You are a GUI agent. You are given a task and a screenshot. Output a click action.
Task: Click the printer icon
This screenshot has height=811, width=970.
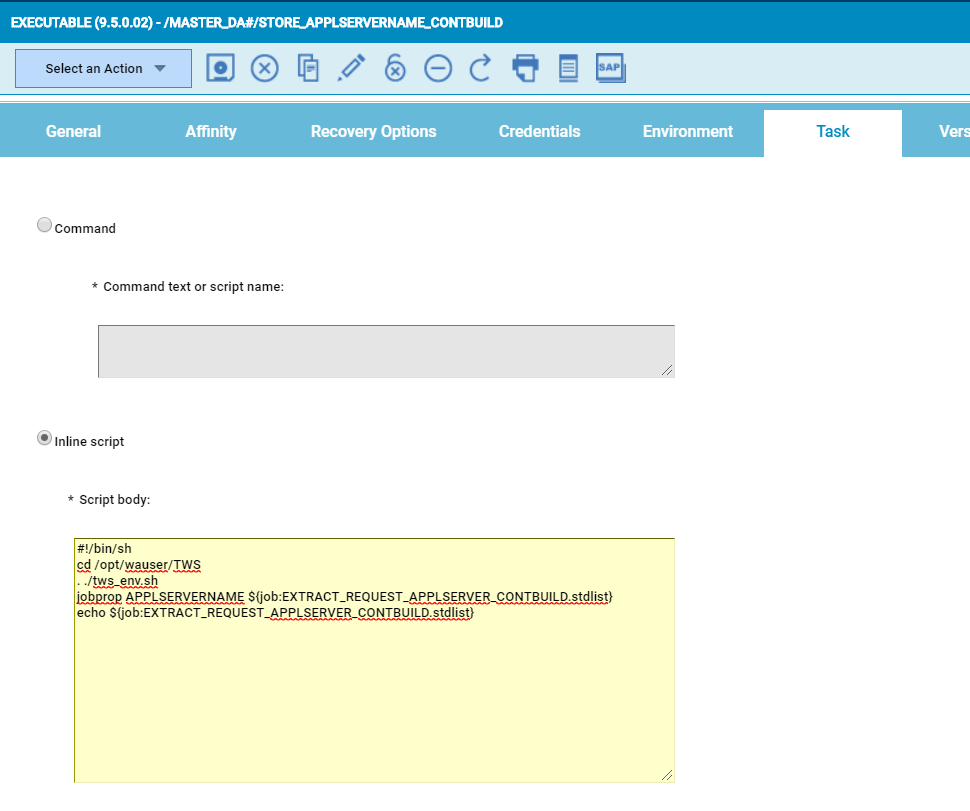525,68
